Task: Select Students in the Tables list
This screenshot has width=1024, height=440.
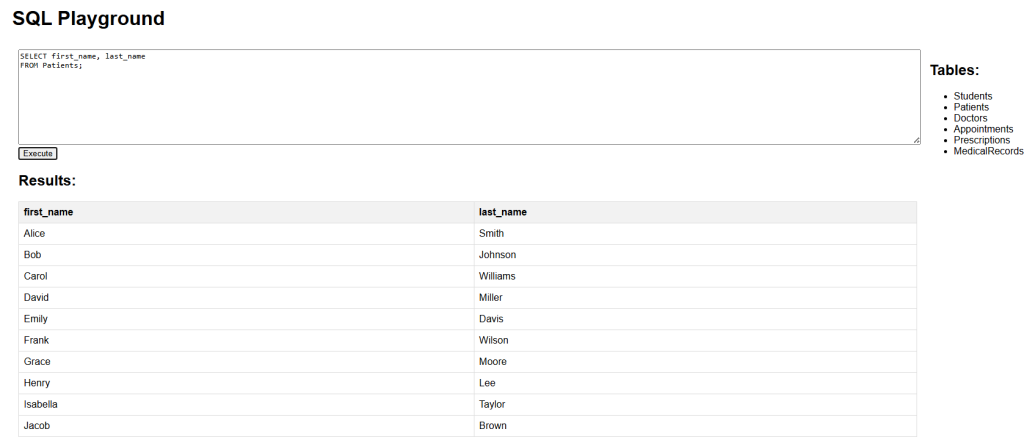Action: (972, 96)
